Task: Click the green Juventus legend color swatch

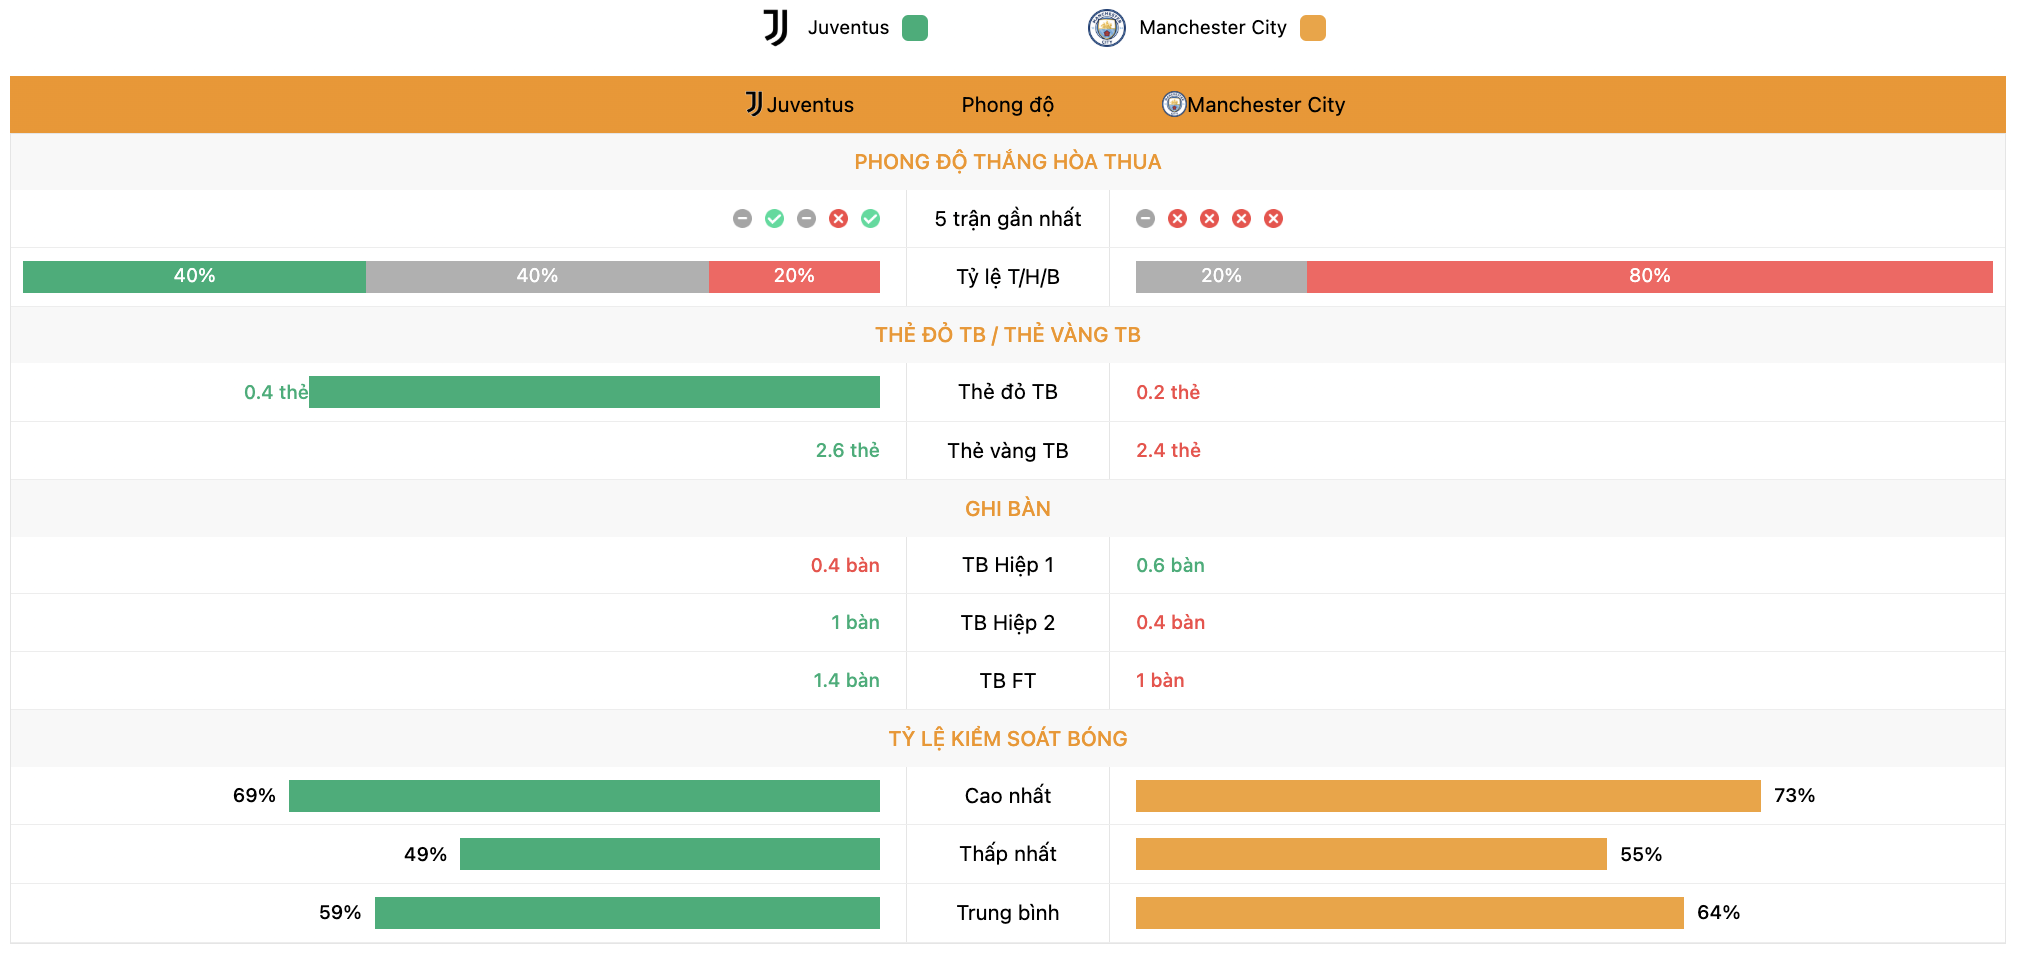Action: click(x=914, y=28)
